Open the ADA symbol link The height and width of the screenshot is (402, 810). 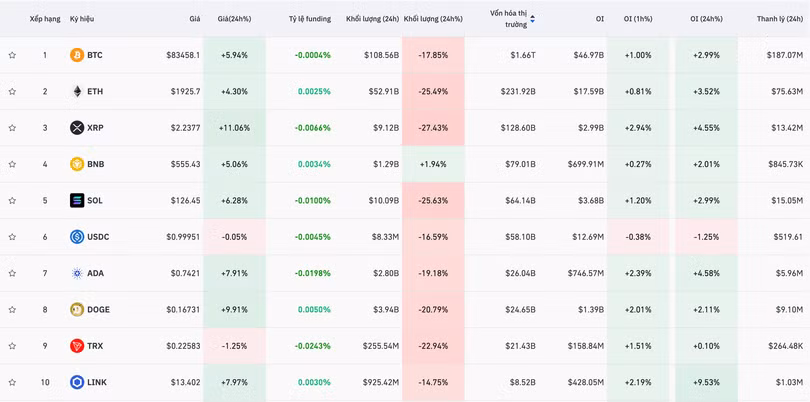pyautogui.click(x=95, y=273)
